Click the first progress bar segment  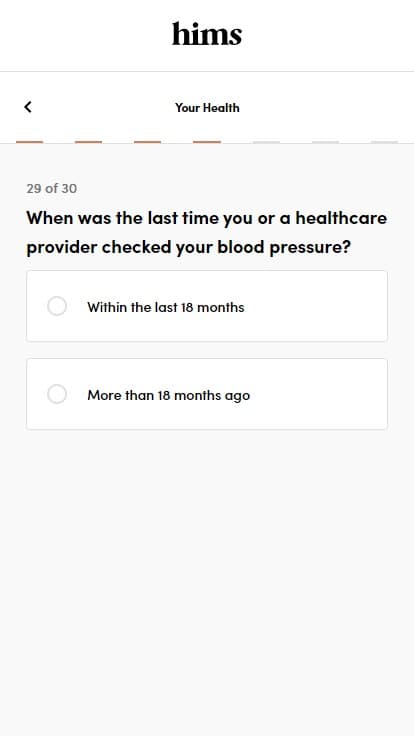(30, 142)
